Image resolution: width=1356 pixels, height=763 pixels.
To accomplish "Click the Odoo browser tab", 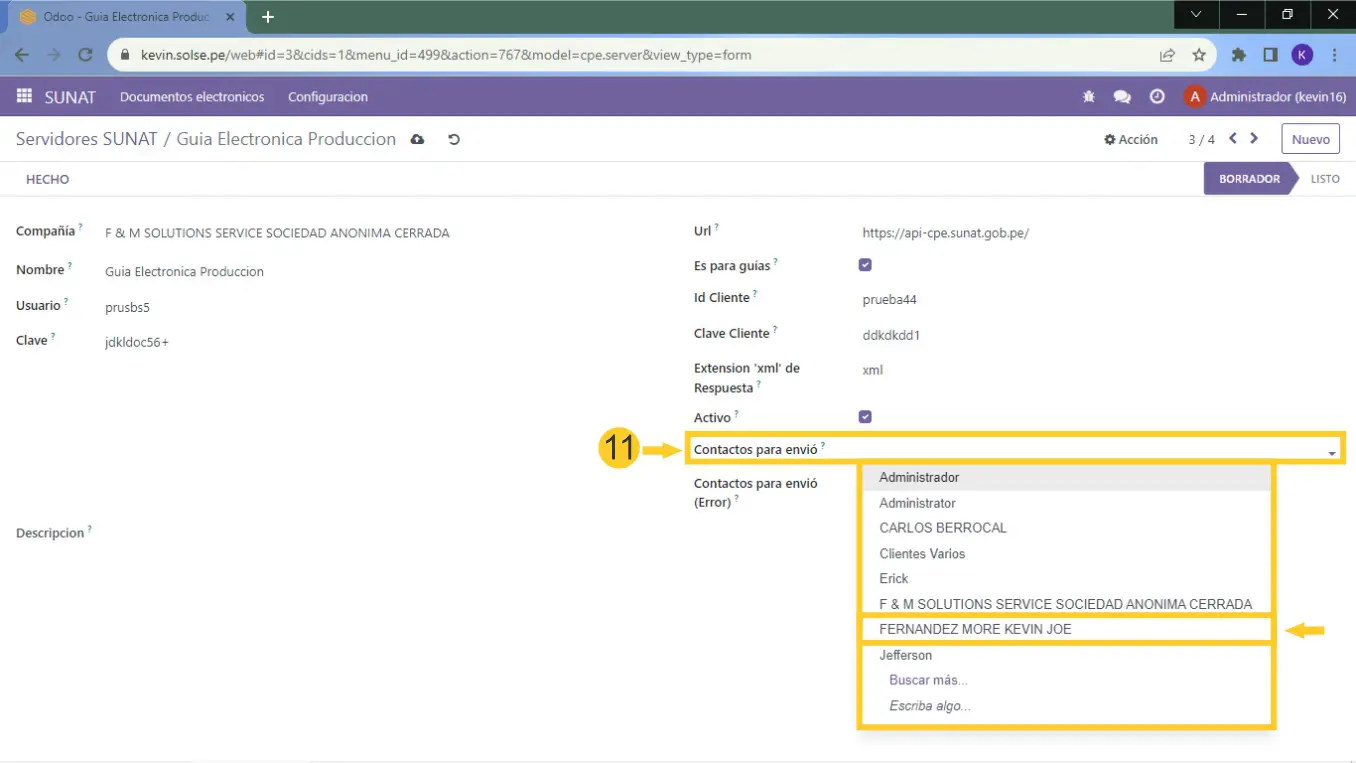I will (127, 17).
